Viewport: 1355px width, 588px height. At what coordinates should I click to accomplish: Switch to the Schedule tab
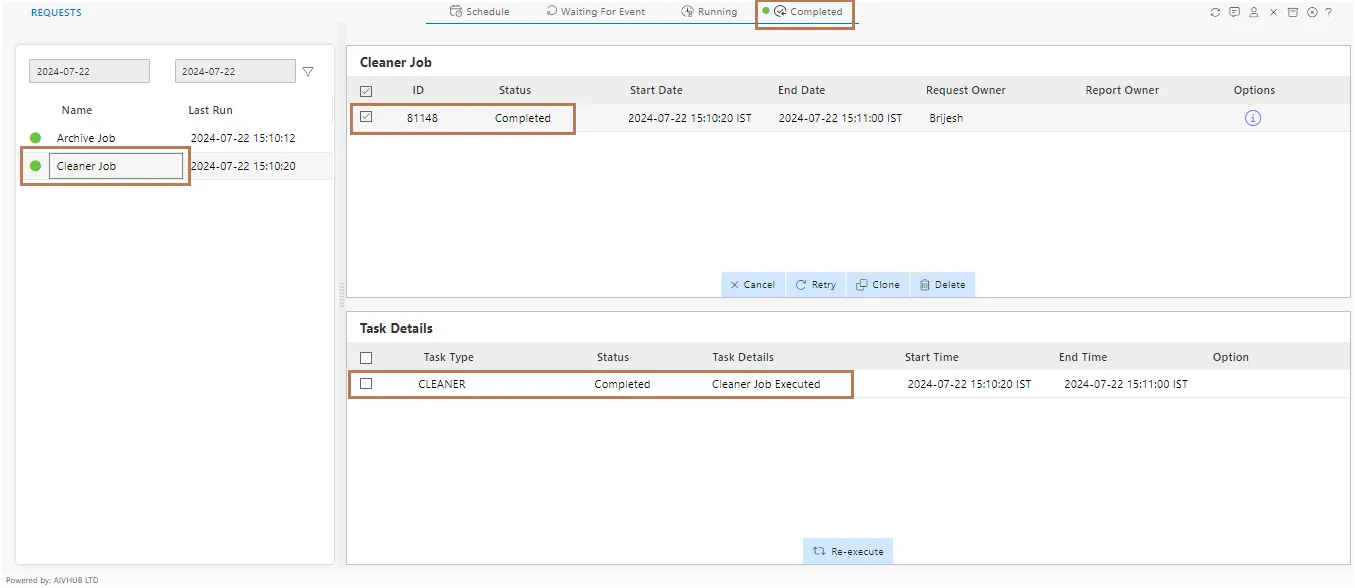(480, 12)
